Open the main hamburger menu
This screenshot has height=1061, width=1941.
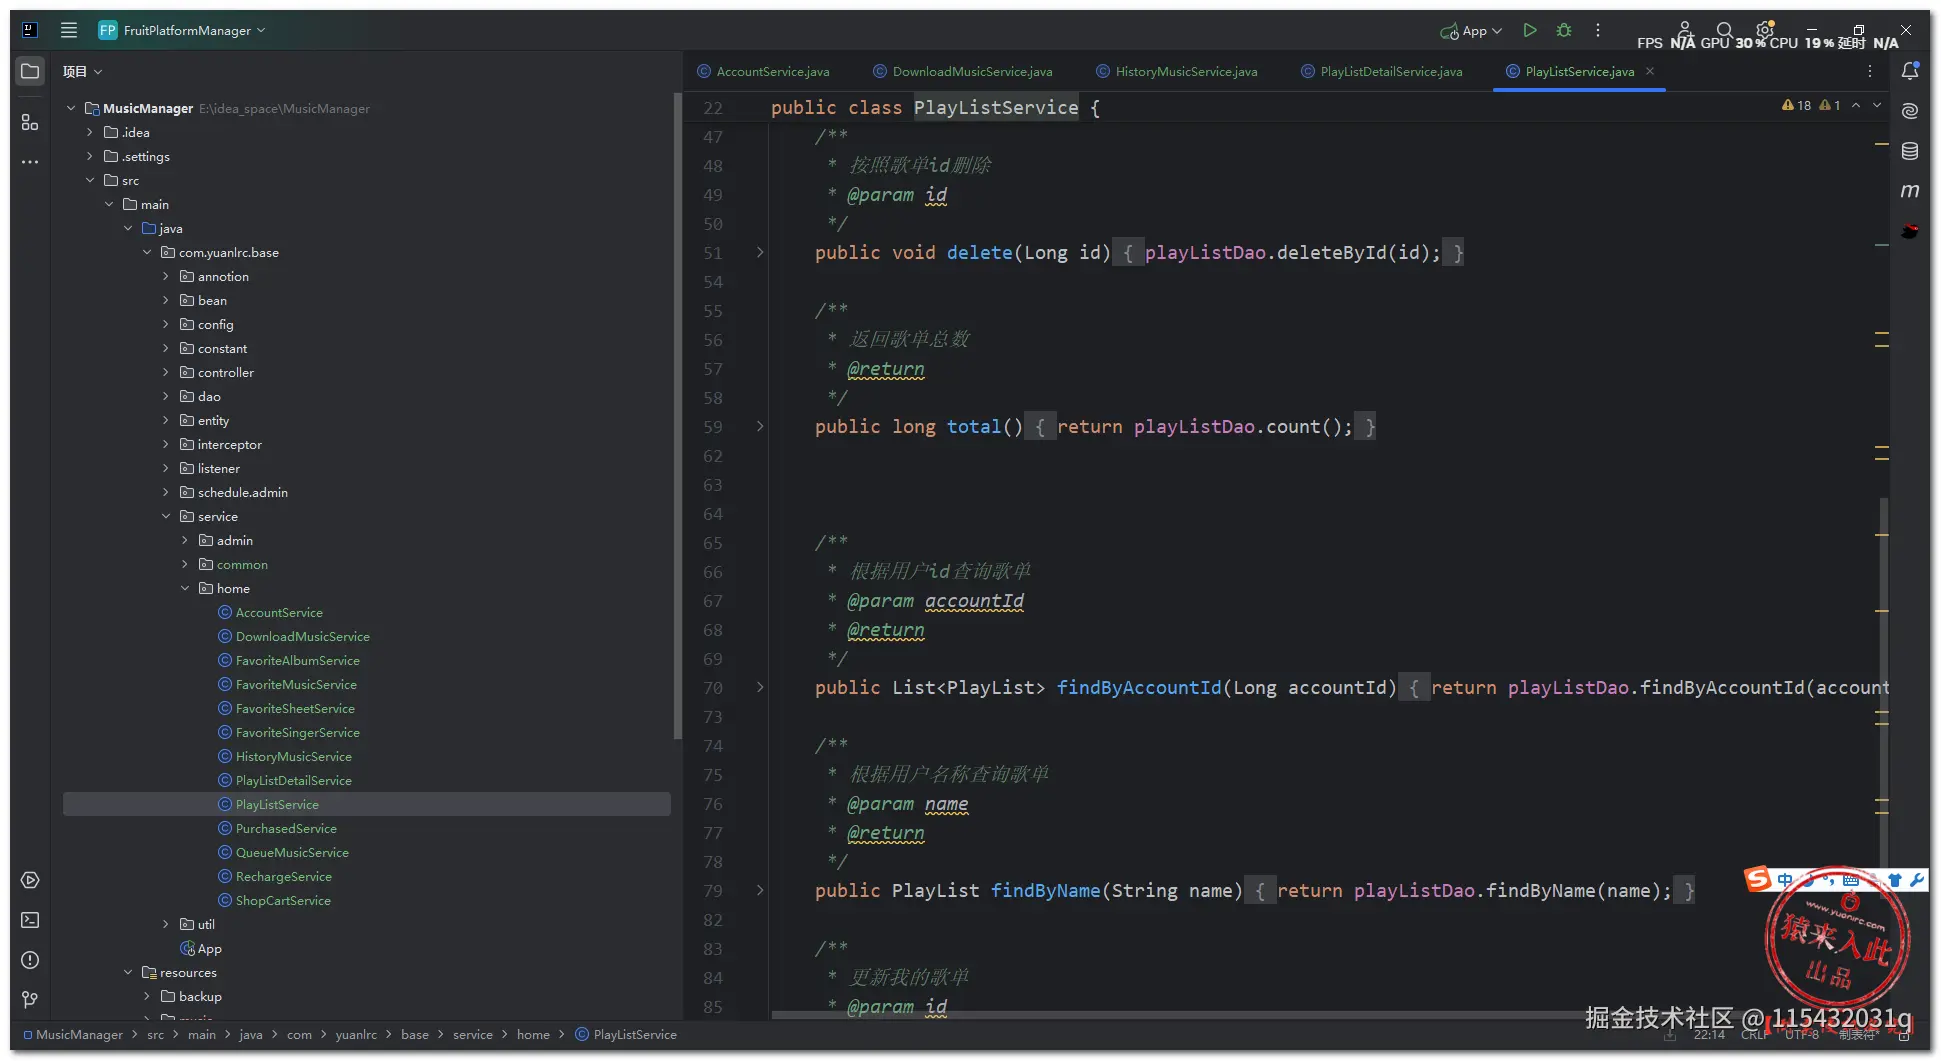tap(69, 30)
